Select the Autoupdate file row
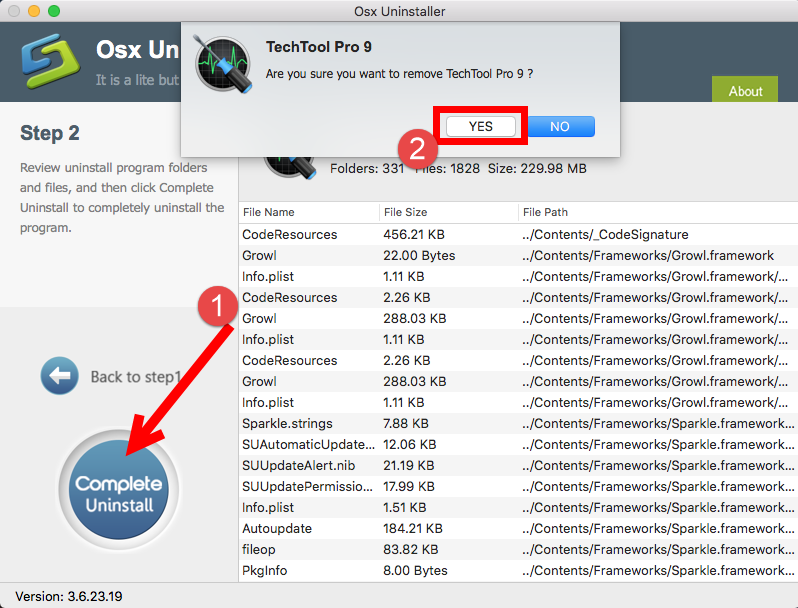 518,529
